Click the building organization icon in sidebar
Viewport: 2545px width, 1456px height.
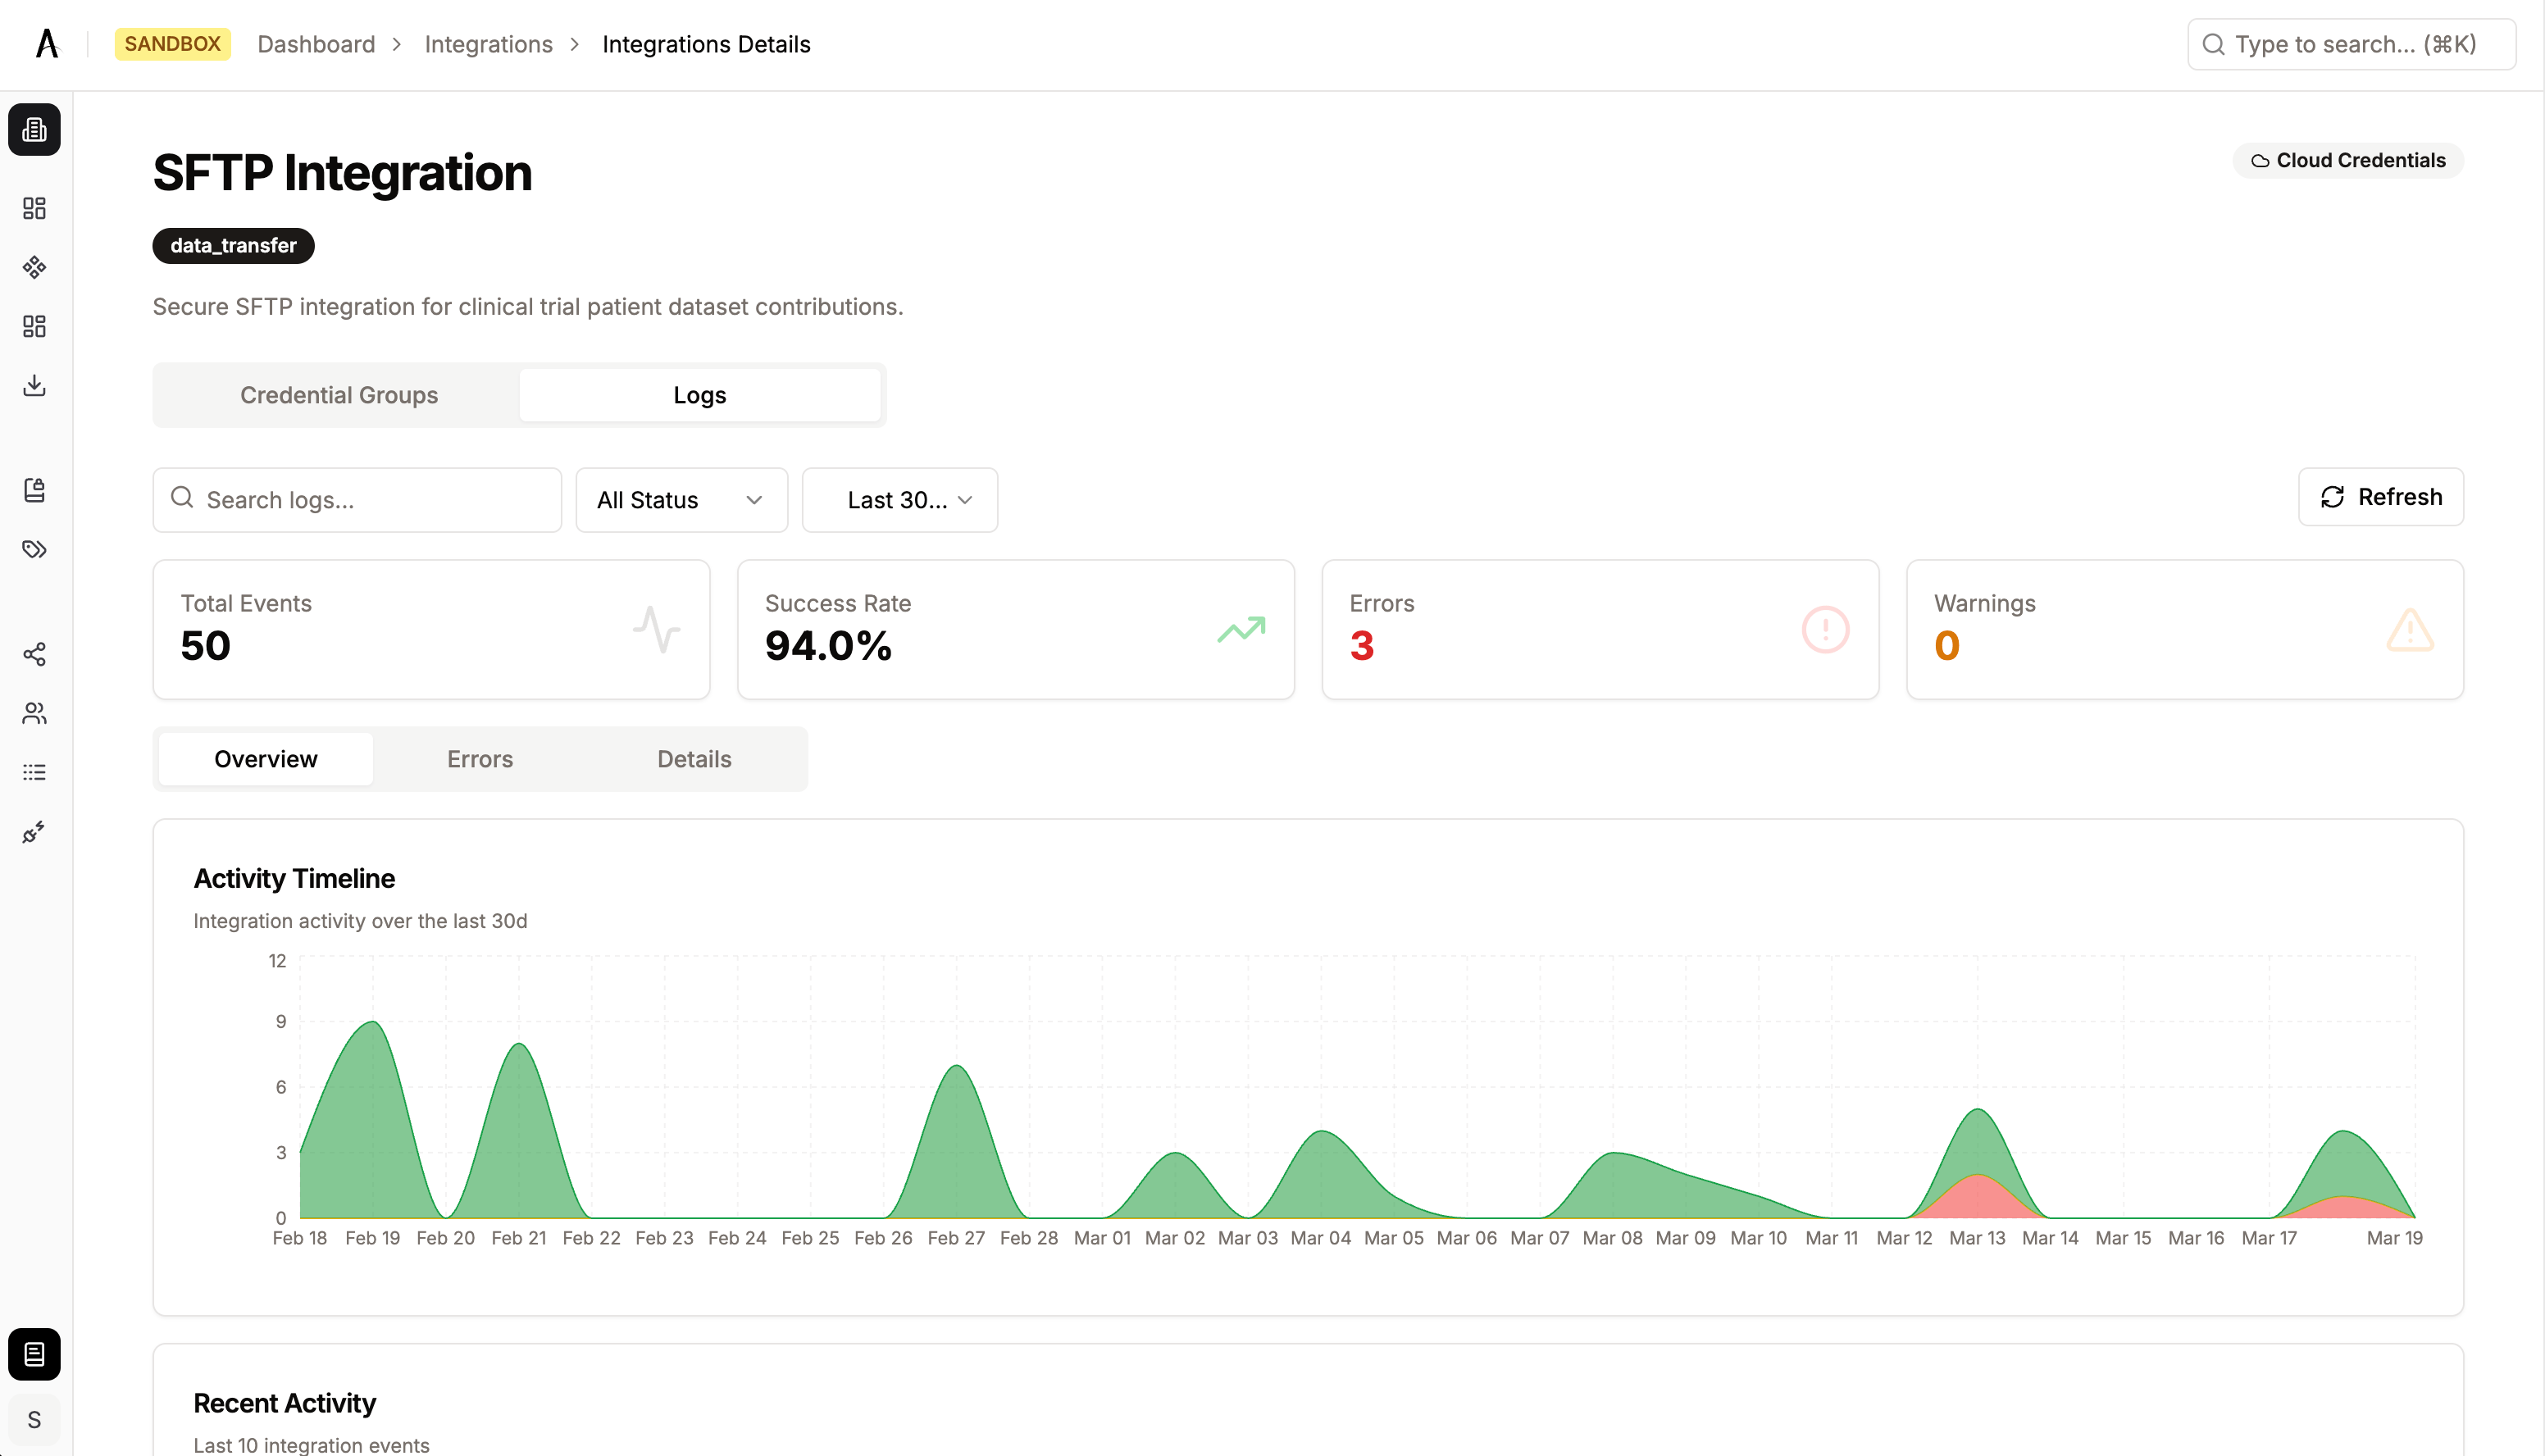pyautogui.click(x=34, y=129)
